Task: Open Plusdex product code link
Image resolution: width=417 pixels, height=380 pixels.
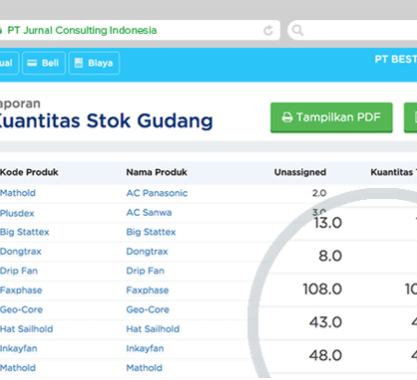Action: [17, 213]
